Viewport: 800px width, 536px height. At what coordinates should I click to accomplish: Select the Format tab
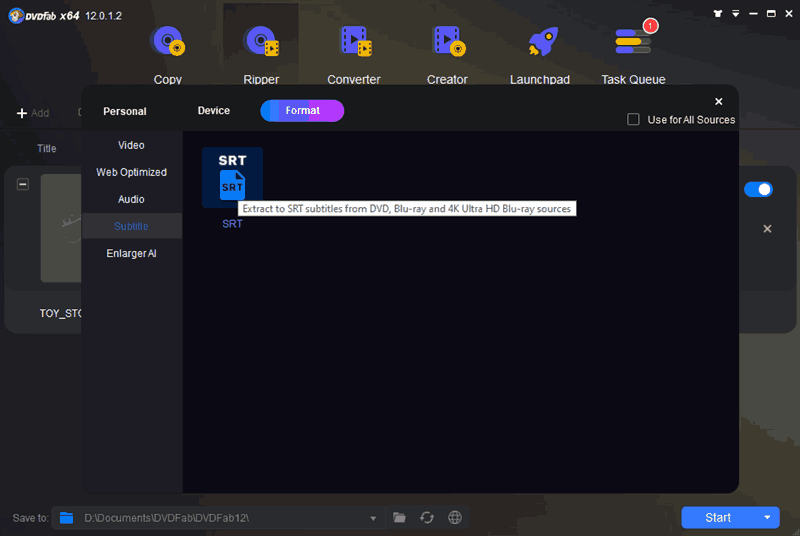pos(302,111)
